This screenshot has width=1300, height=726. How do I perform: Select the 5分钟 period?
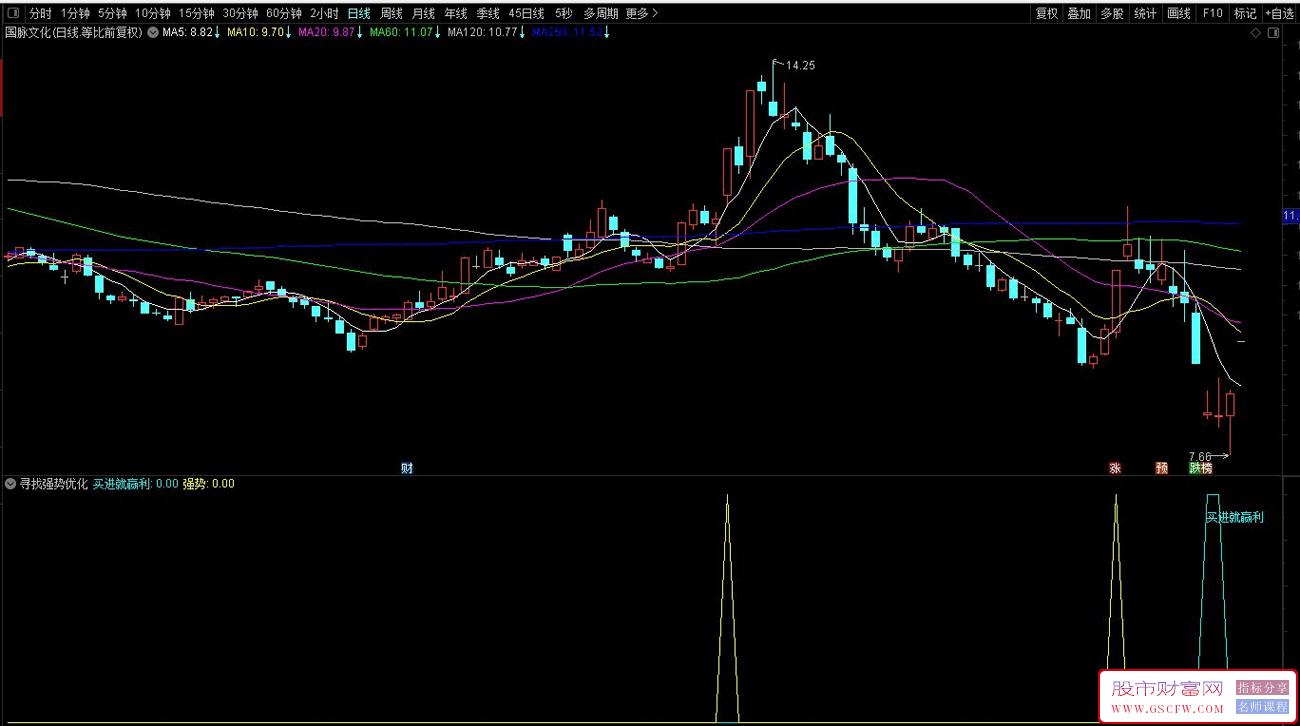click(112, 14)
